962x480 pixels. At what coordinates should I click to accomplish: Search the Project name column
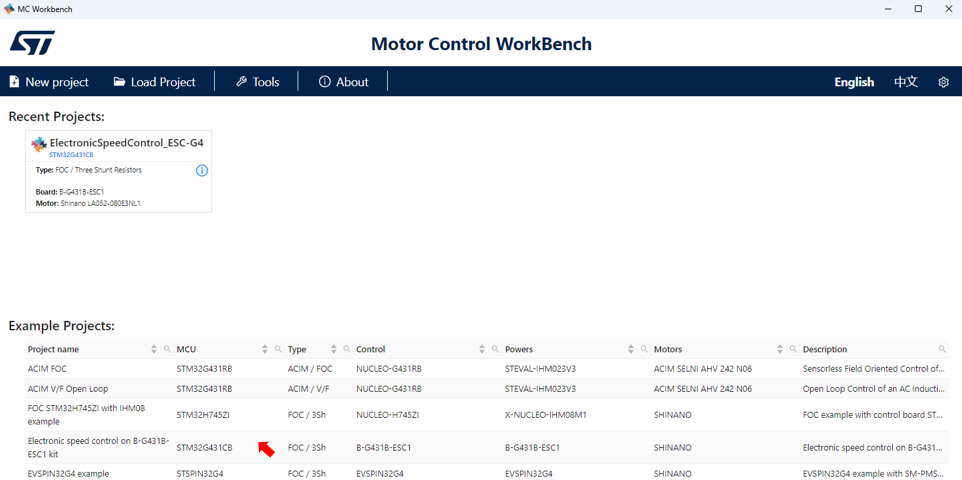coord(167,349)
